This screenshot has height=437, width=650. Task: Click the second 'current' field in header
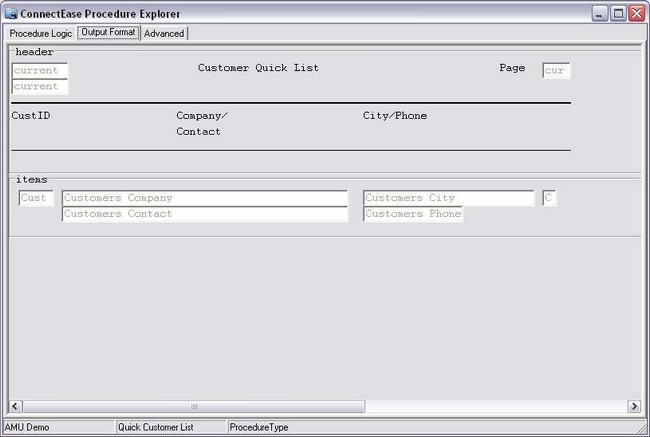tap(40, 87)
